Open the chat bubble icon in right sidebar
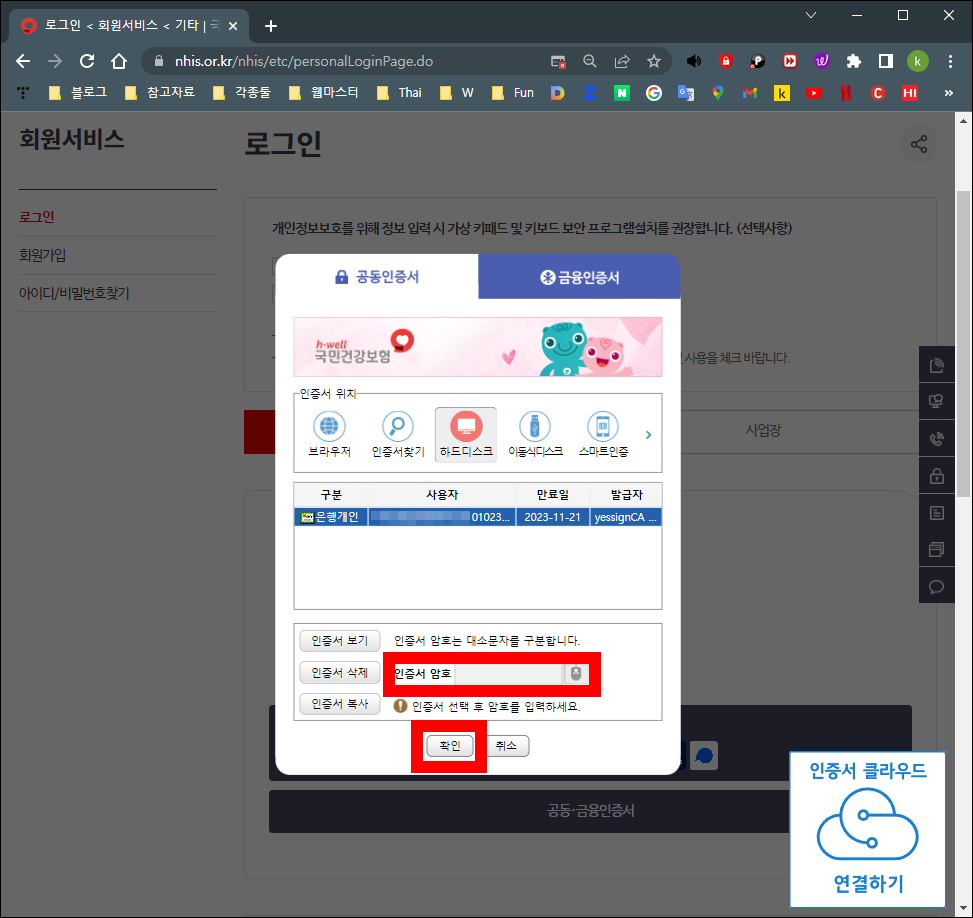The image size is (973, 918). (936, 585)
